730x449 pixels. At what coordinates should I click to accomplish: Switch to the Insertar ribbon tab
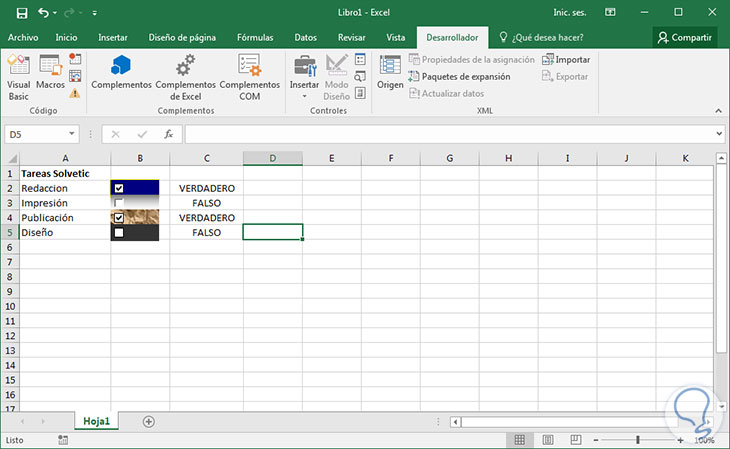(113, 37)
